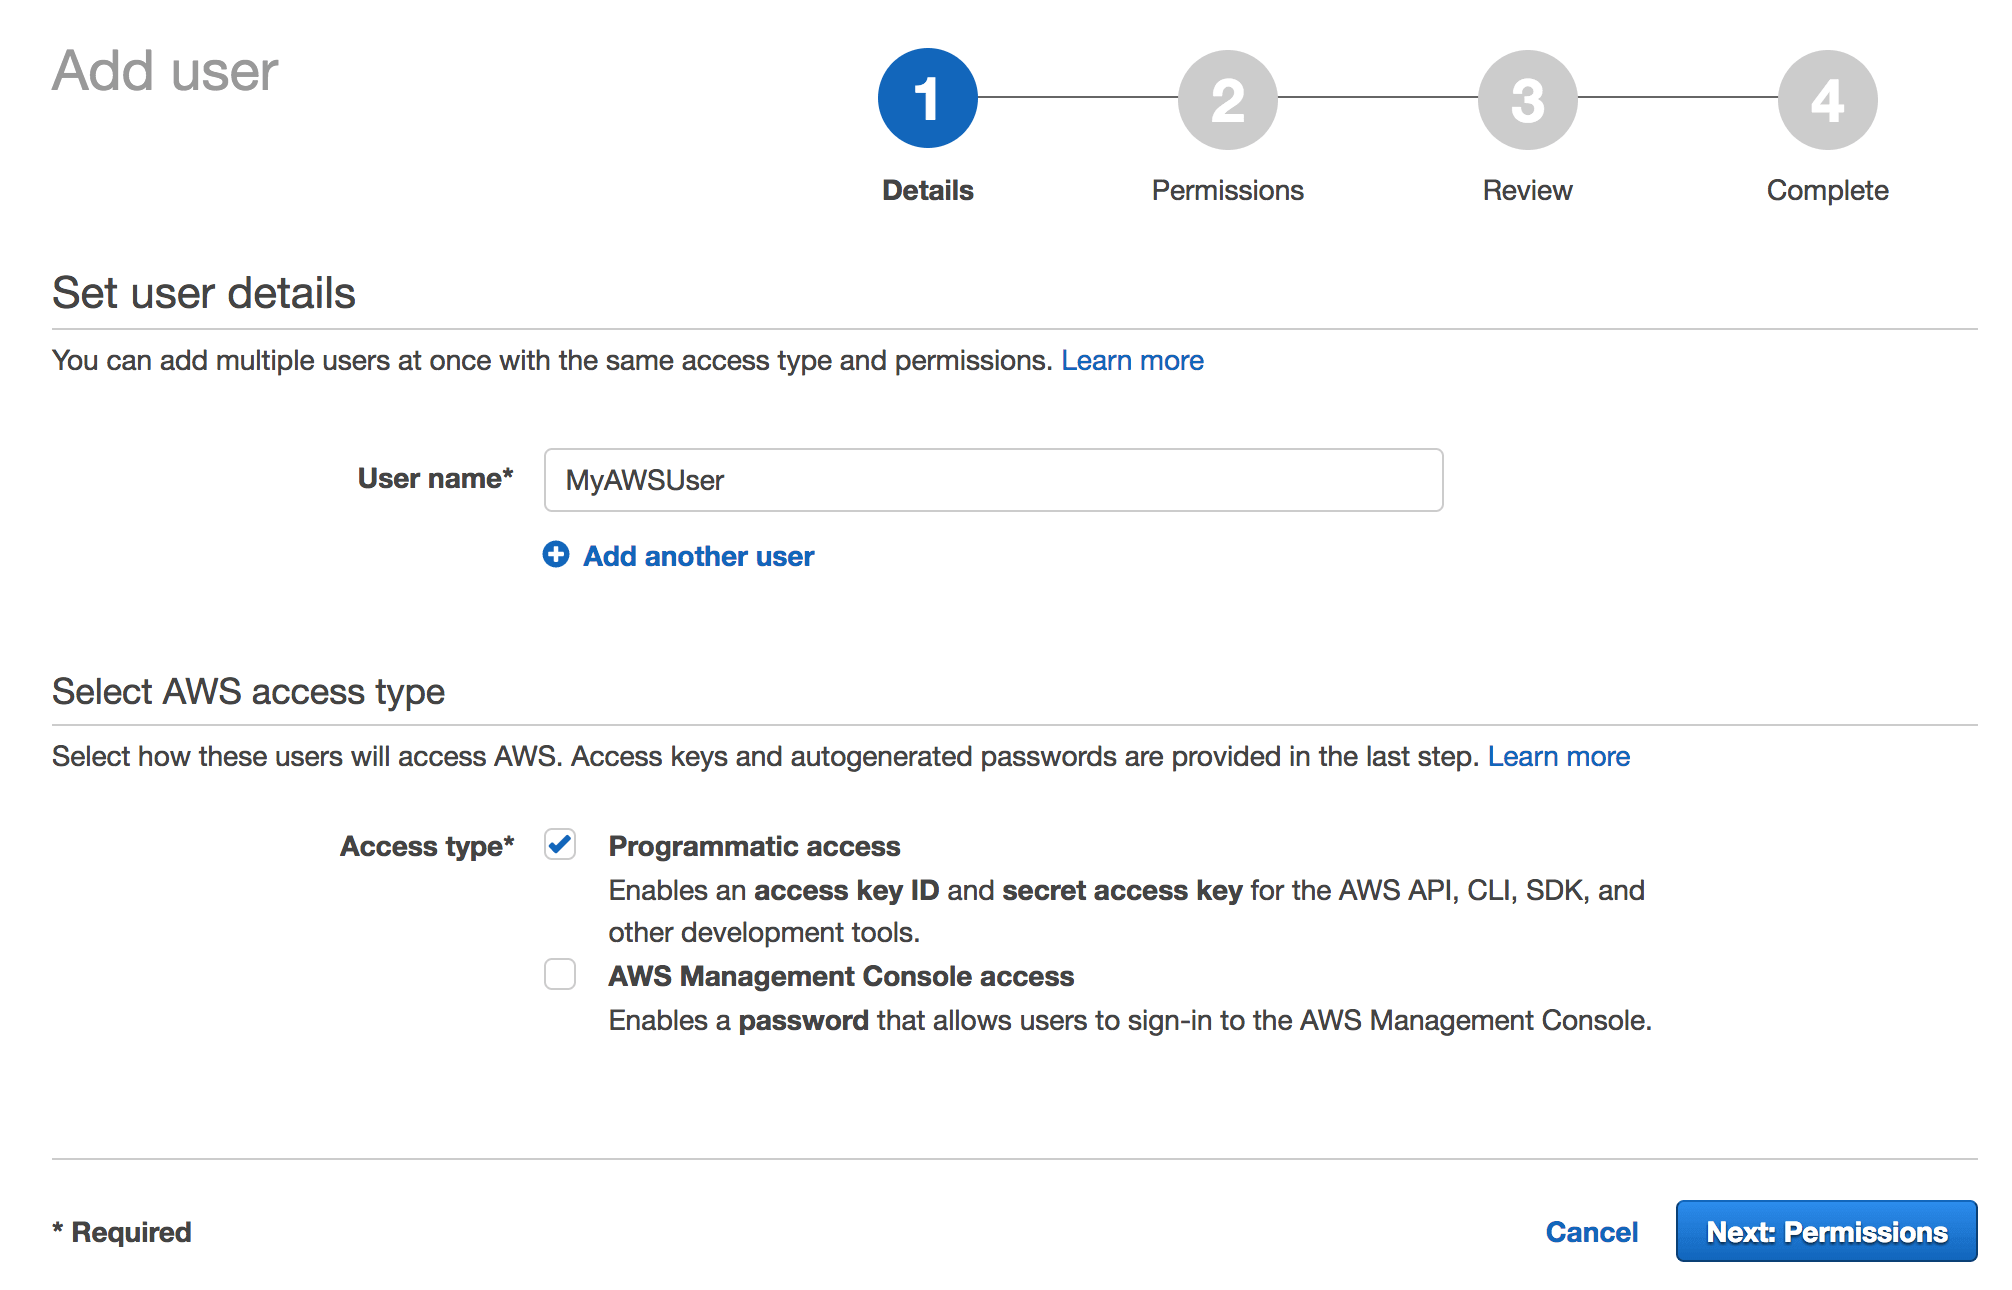
Task: Click the step 4 Complete circle
Action: pos(1827,98)
